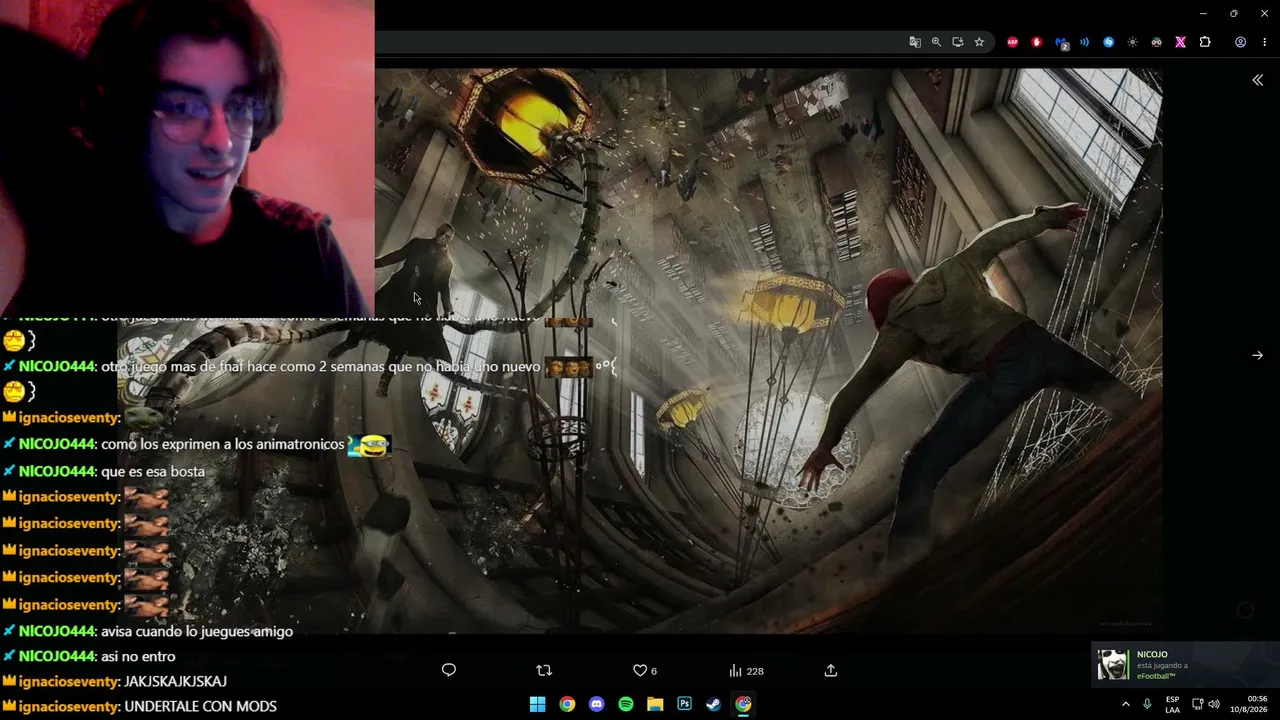Open Steam from the taskbar
This screenshot has height=720, width=1280.
click(713, 704)
